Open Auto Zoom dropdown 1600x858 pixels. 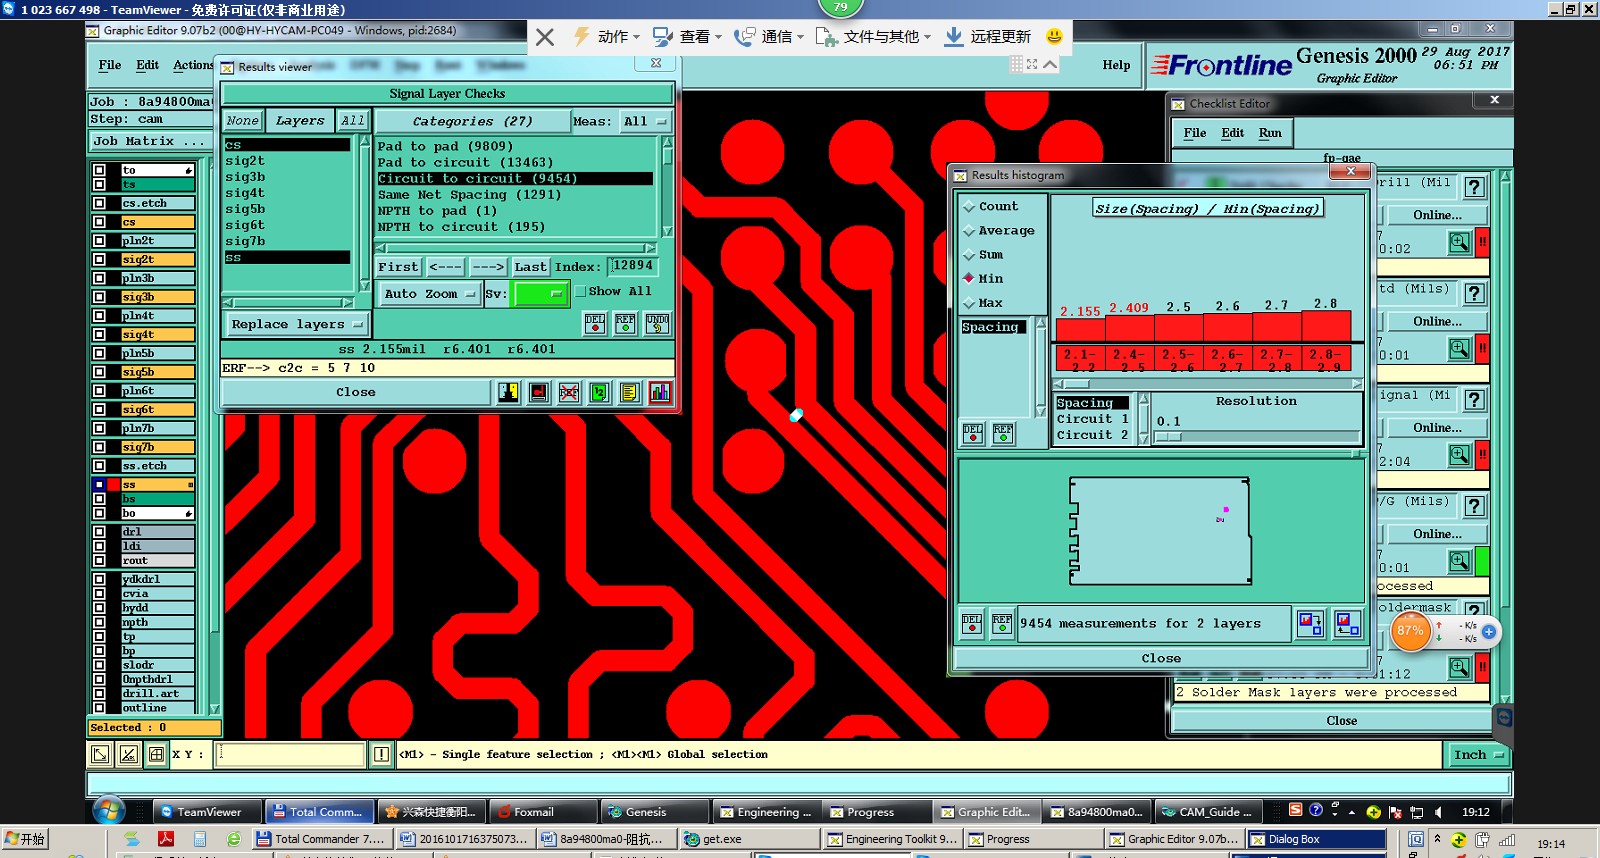[430, 294]
